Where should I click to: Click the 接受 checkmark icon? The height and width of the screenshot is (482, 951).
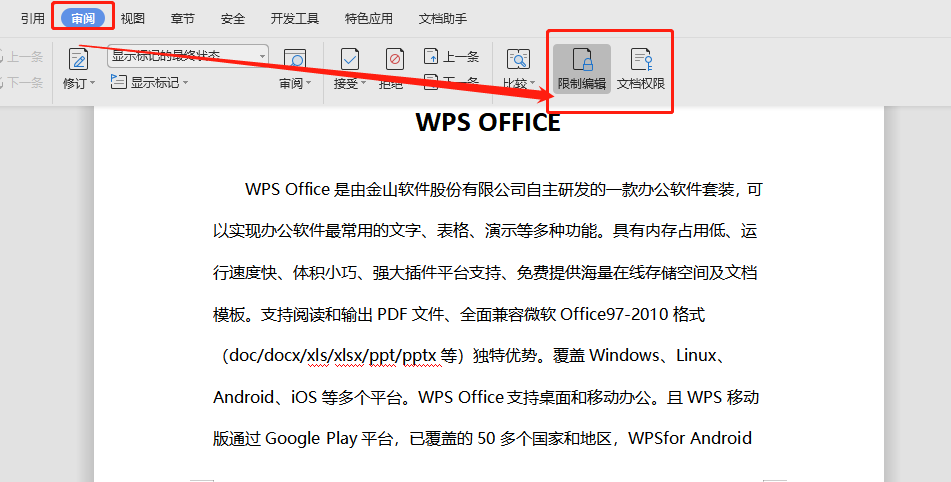350,59
